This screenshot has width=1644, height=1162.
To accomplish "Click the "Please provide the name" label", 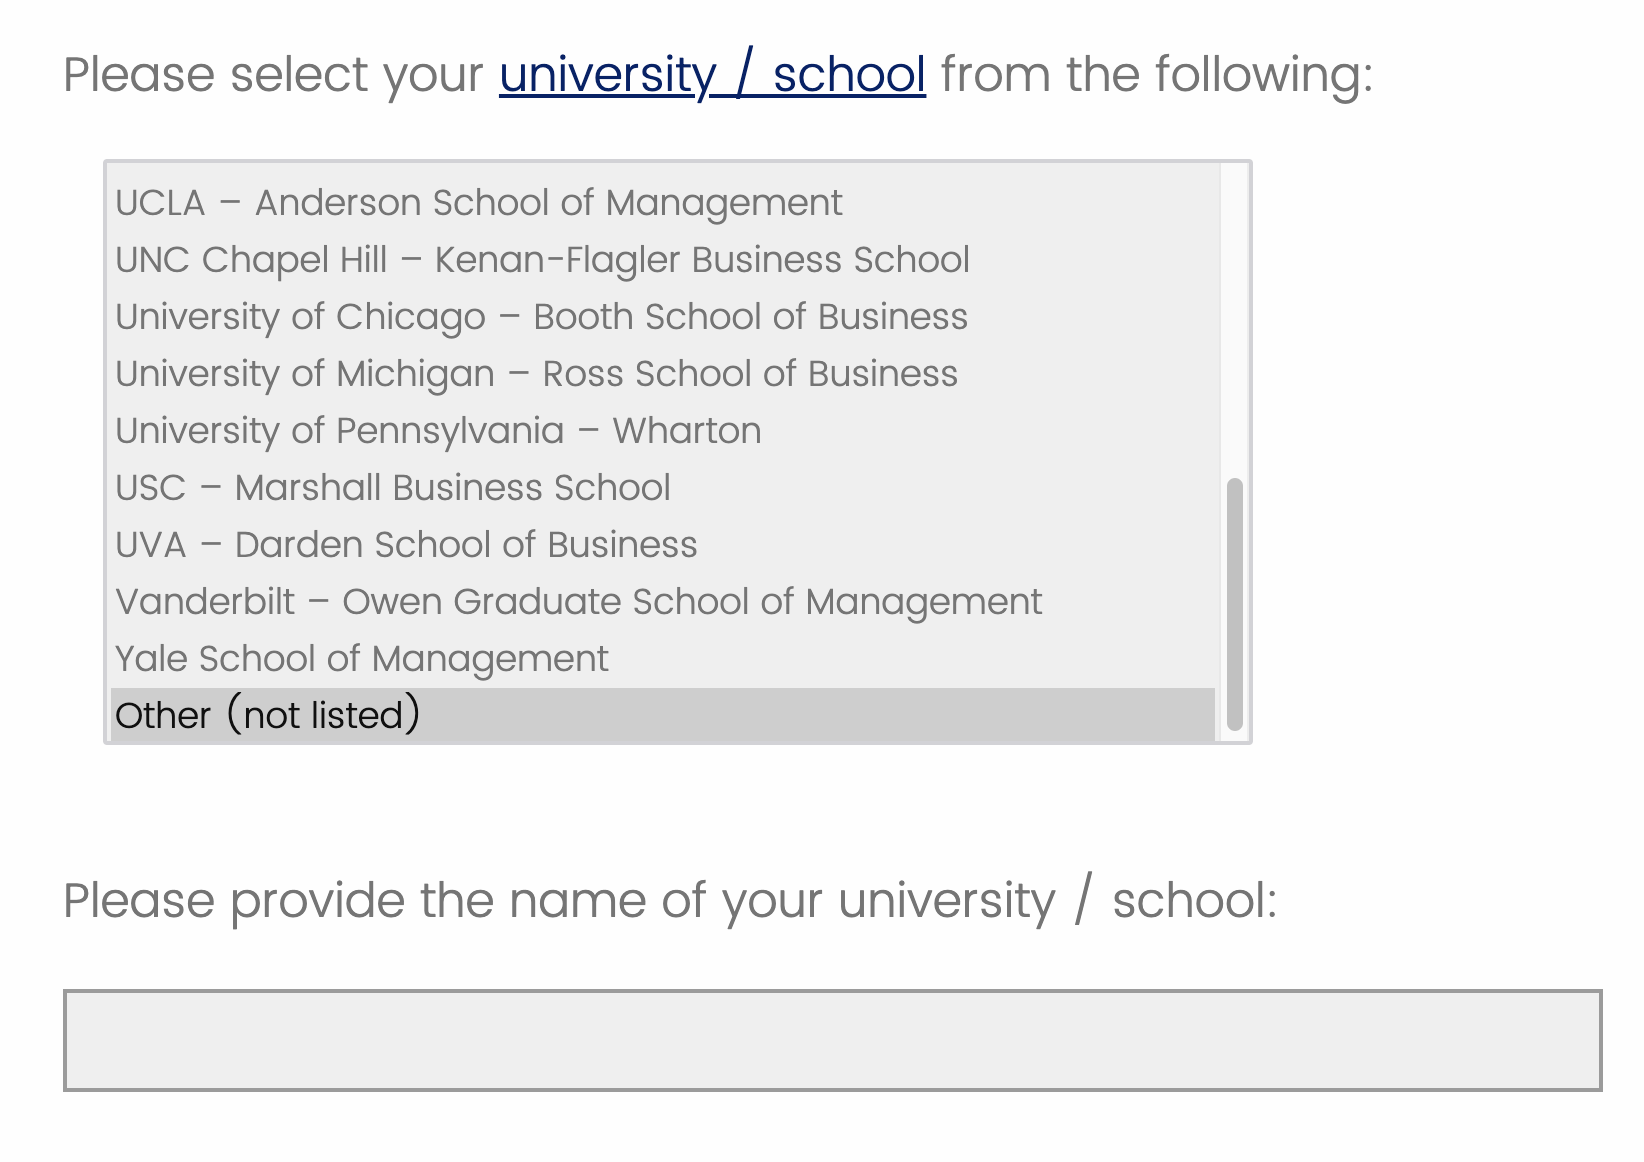I will click(670, 901).
